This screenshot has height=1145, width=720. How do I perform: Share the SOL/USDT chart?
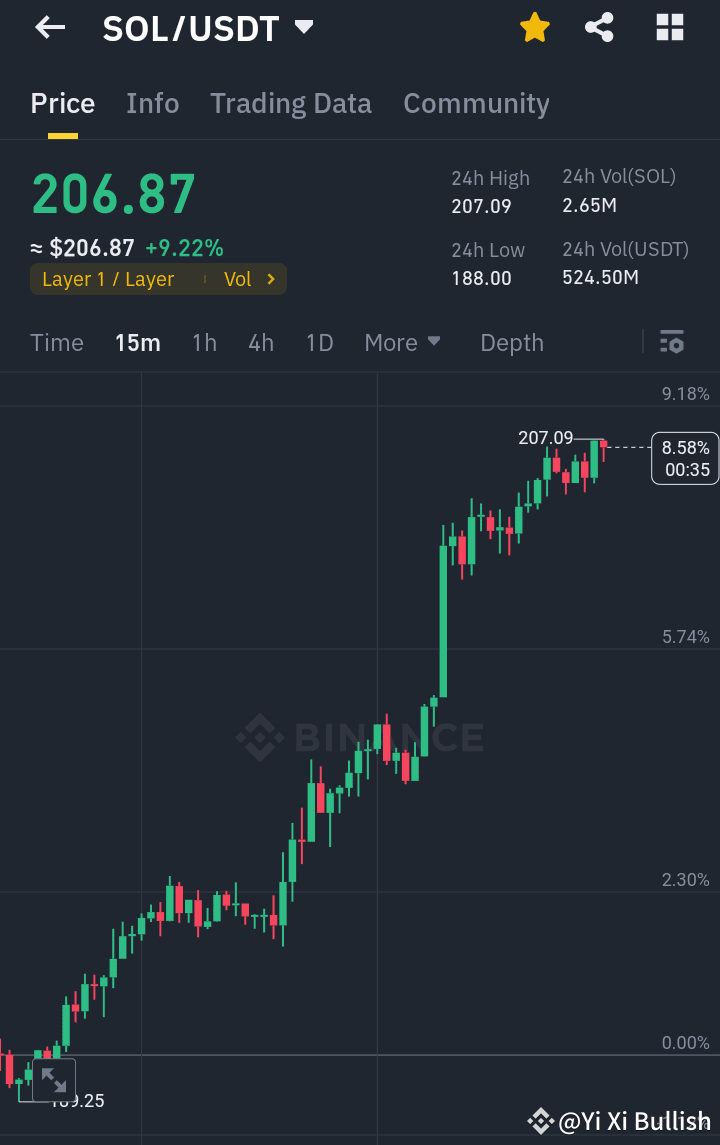click(599, 27)
